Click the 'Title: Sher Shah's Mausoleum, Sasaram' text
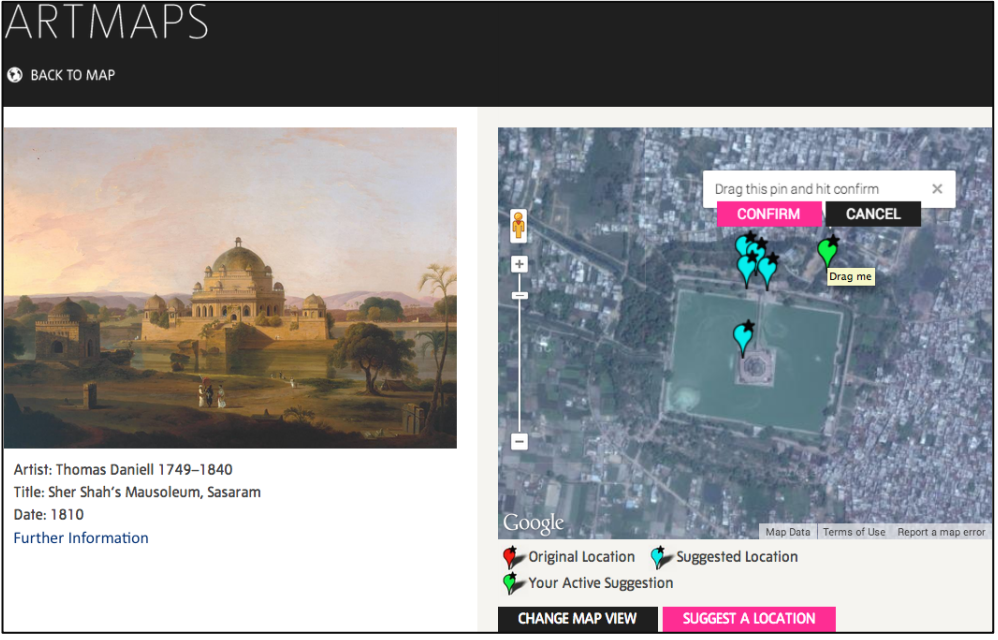Screen dimensions: 998x640 137,492
